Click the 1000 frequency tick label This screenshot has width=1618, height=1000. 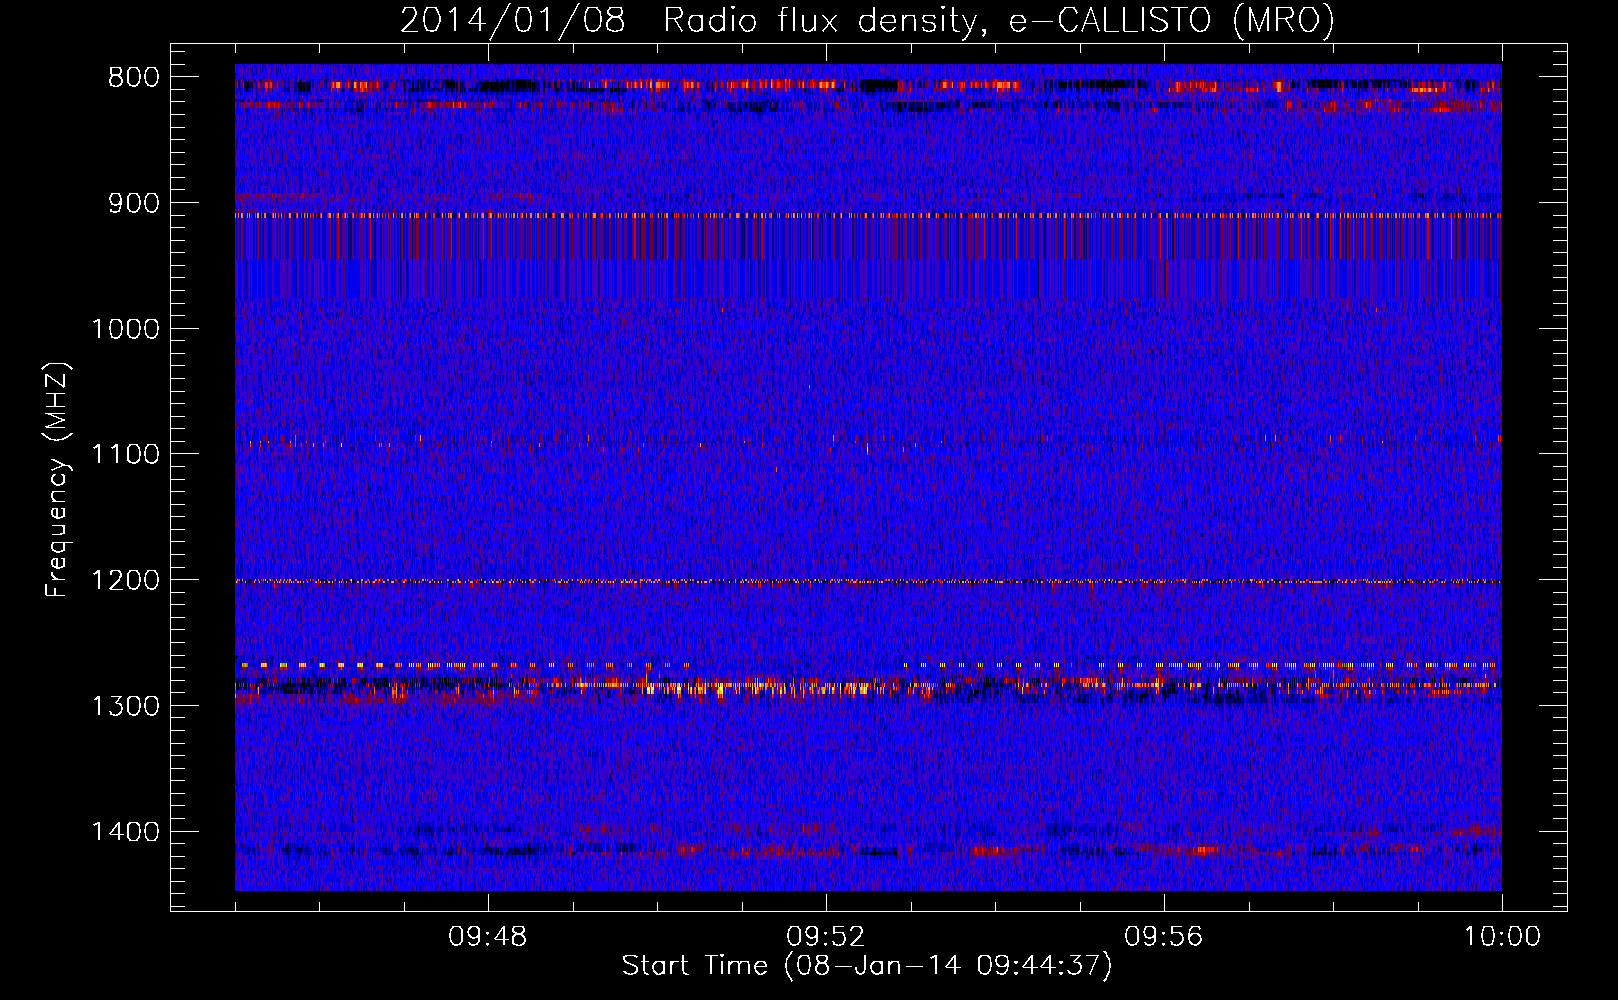[x=125, y=329]
